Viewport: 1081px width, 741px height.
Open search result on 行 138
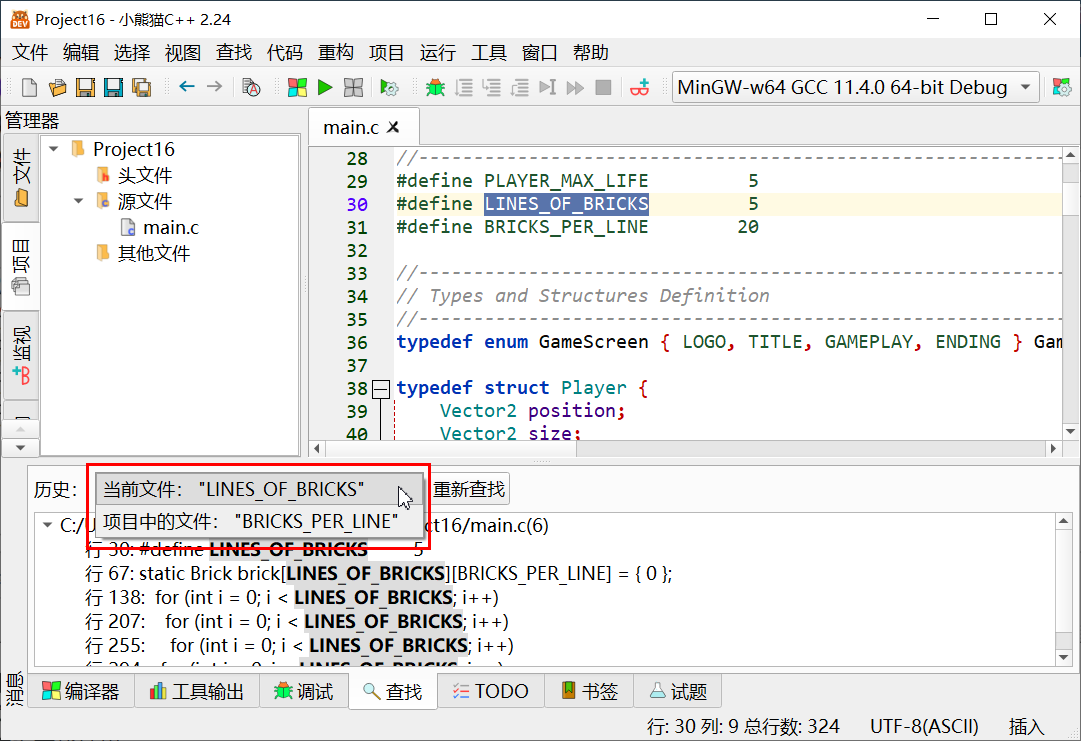pos(292,598)
